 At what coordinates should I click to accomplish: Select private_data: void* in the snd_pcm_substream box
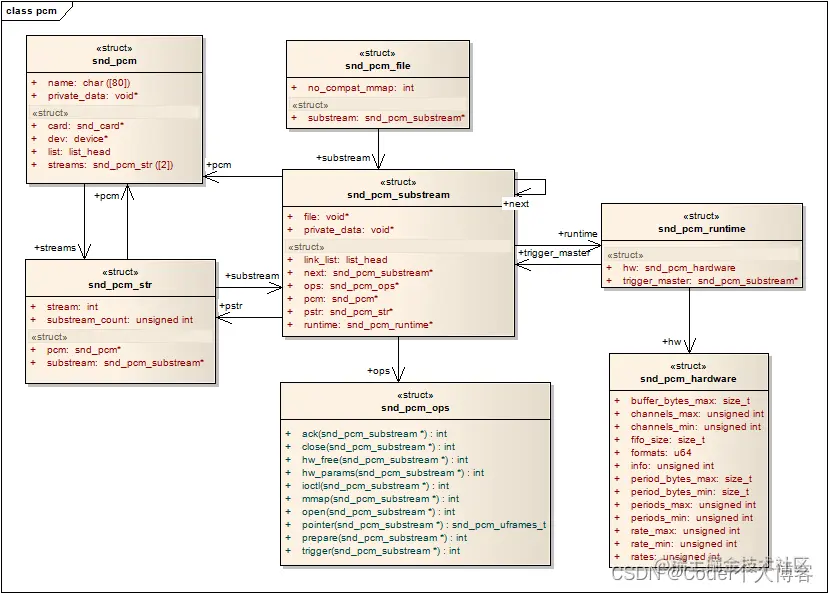coord(349,230)
